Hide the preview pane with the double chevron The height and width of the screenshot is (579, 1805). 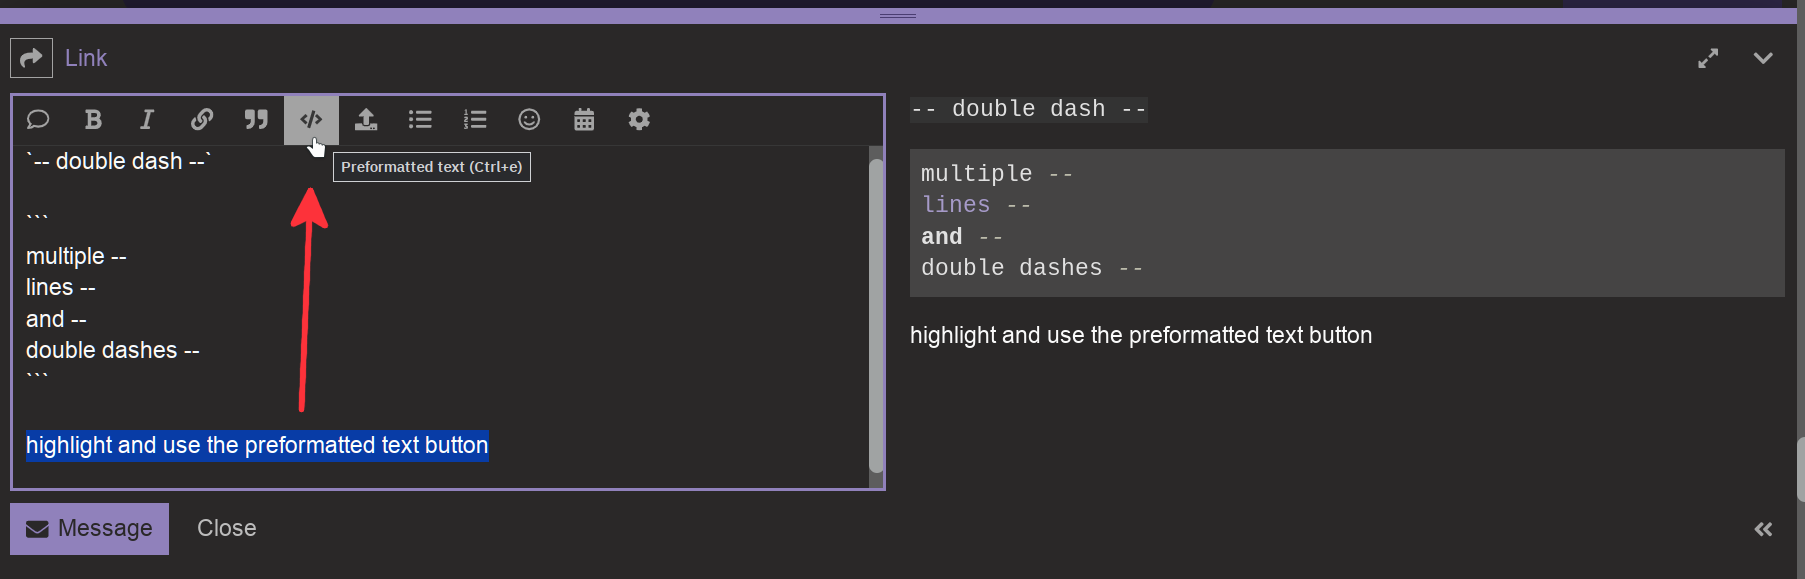pyautogui.click(x=1763, y=529)
